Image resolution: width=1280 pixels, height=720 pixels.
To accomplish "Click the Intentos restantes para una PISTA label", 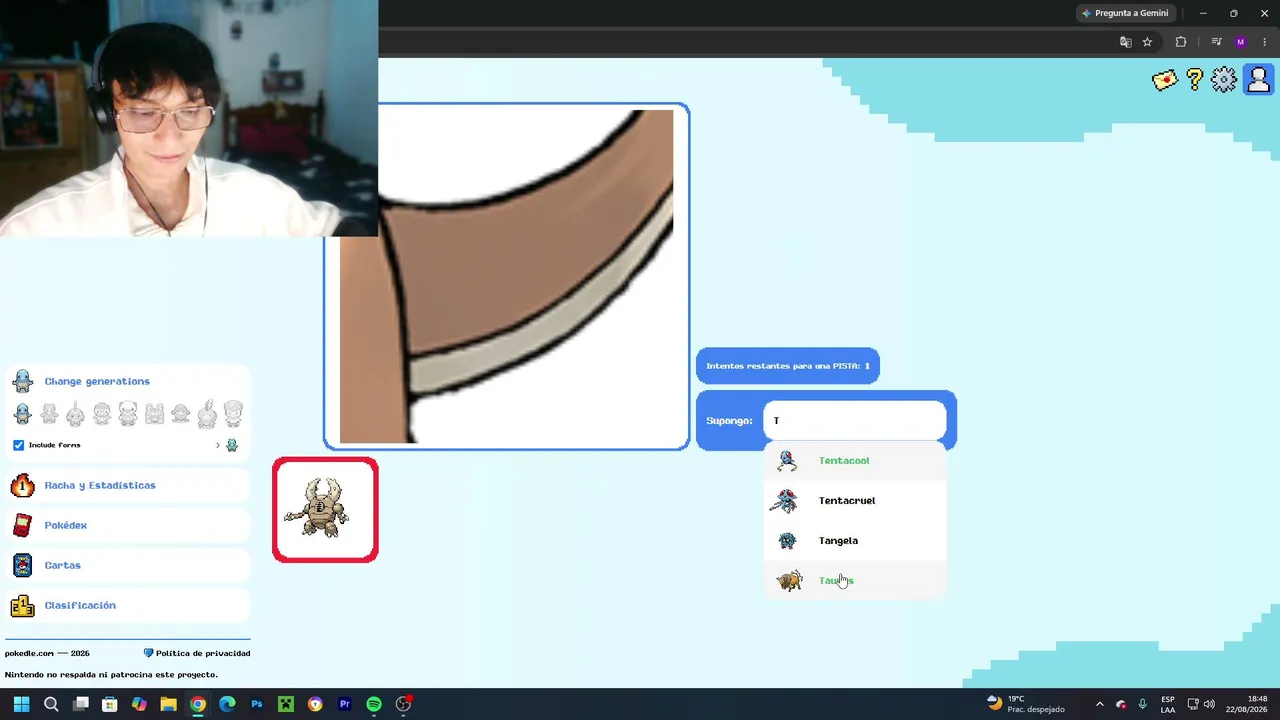I will point(787,366).
